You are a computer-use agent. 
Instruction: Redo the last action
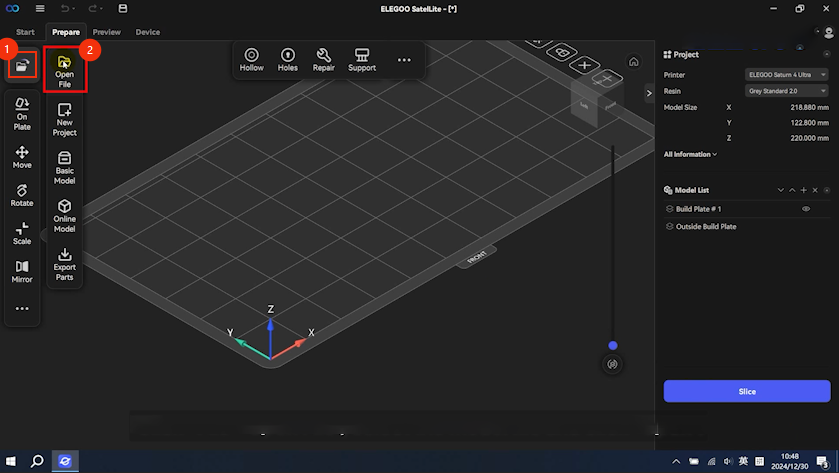pos(95,9)
